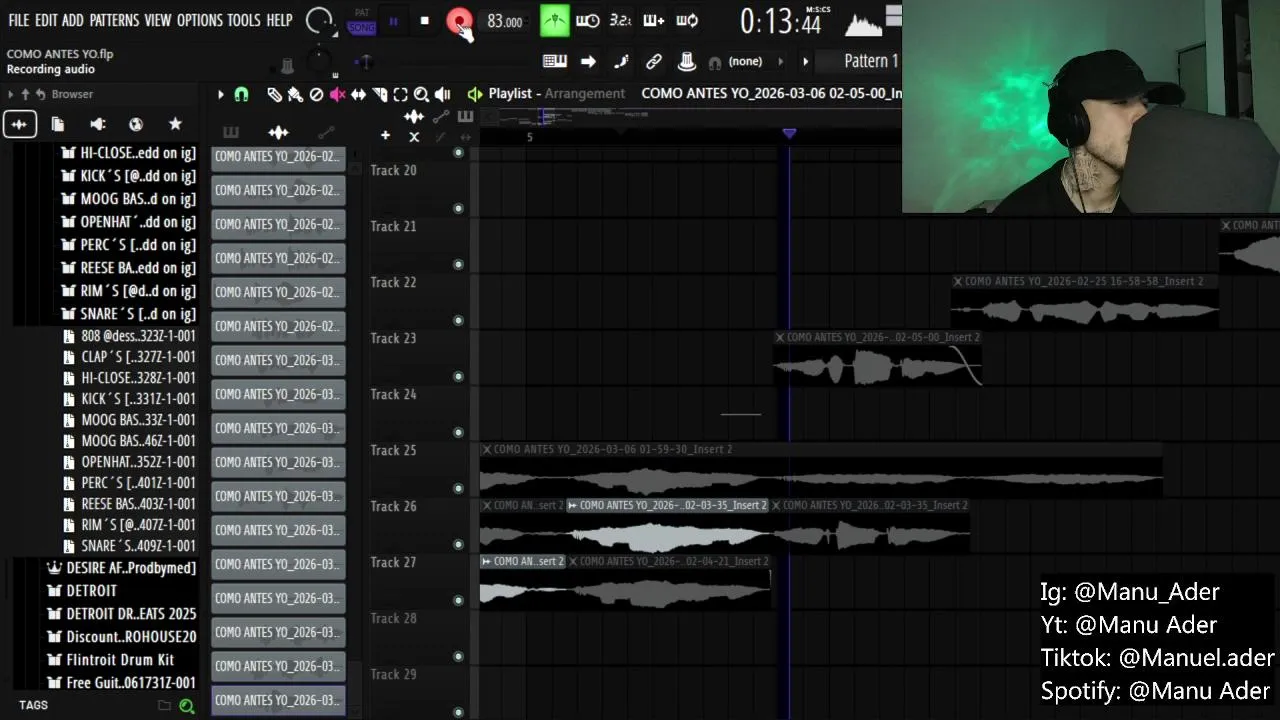Open the playlist options arrow menu

tap(221, 94)
